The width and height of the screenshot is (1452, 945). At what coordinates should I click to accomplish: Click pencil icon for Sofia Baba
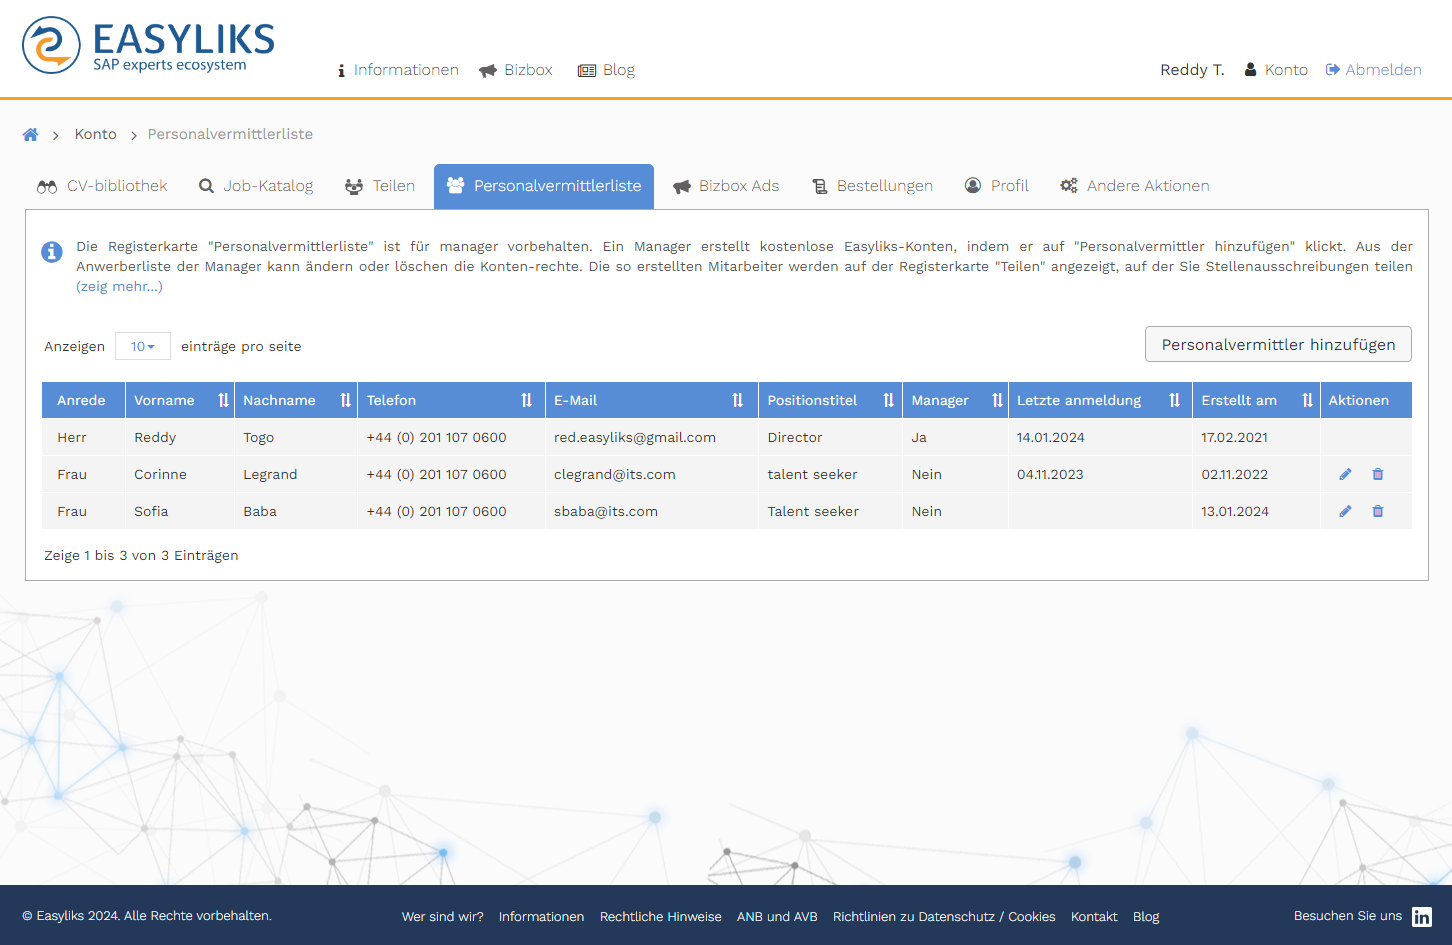[x=1345, y=511]
